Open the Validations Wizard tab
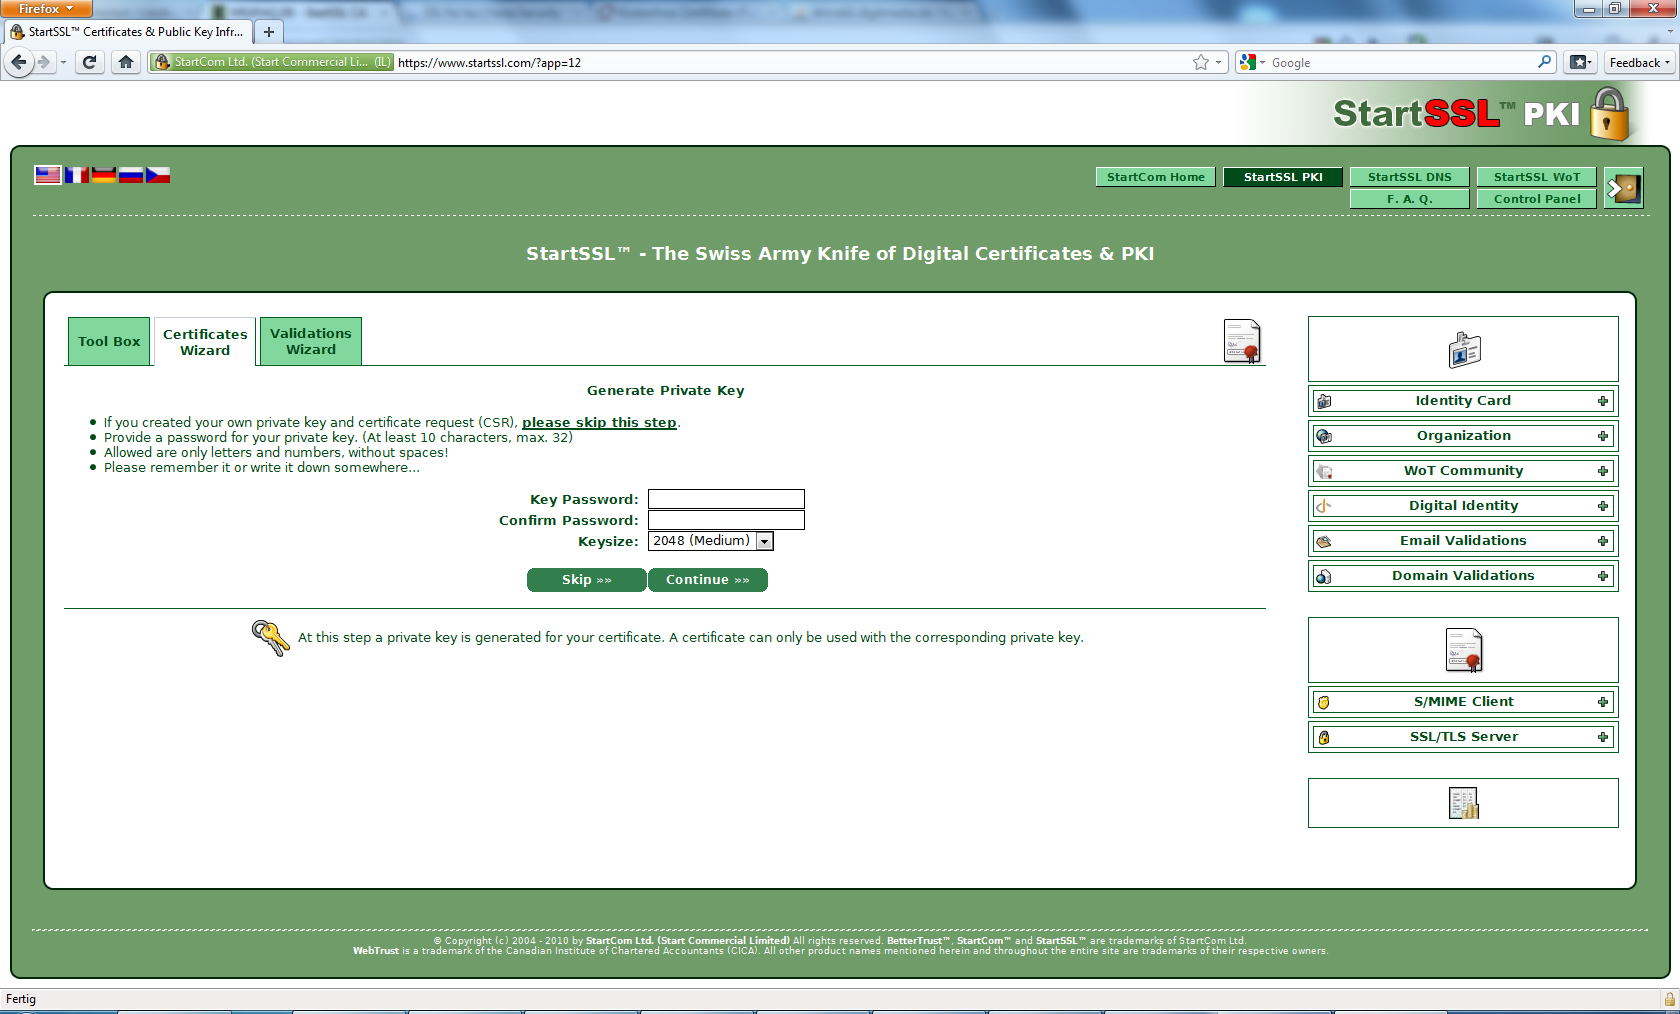1680x1014 pixels. [x=311, y=341]
